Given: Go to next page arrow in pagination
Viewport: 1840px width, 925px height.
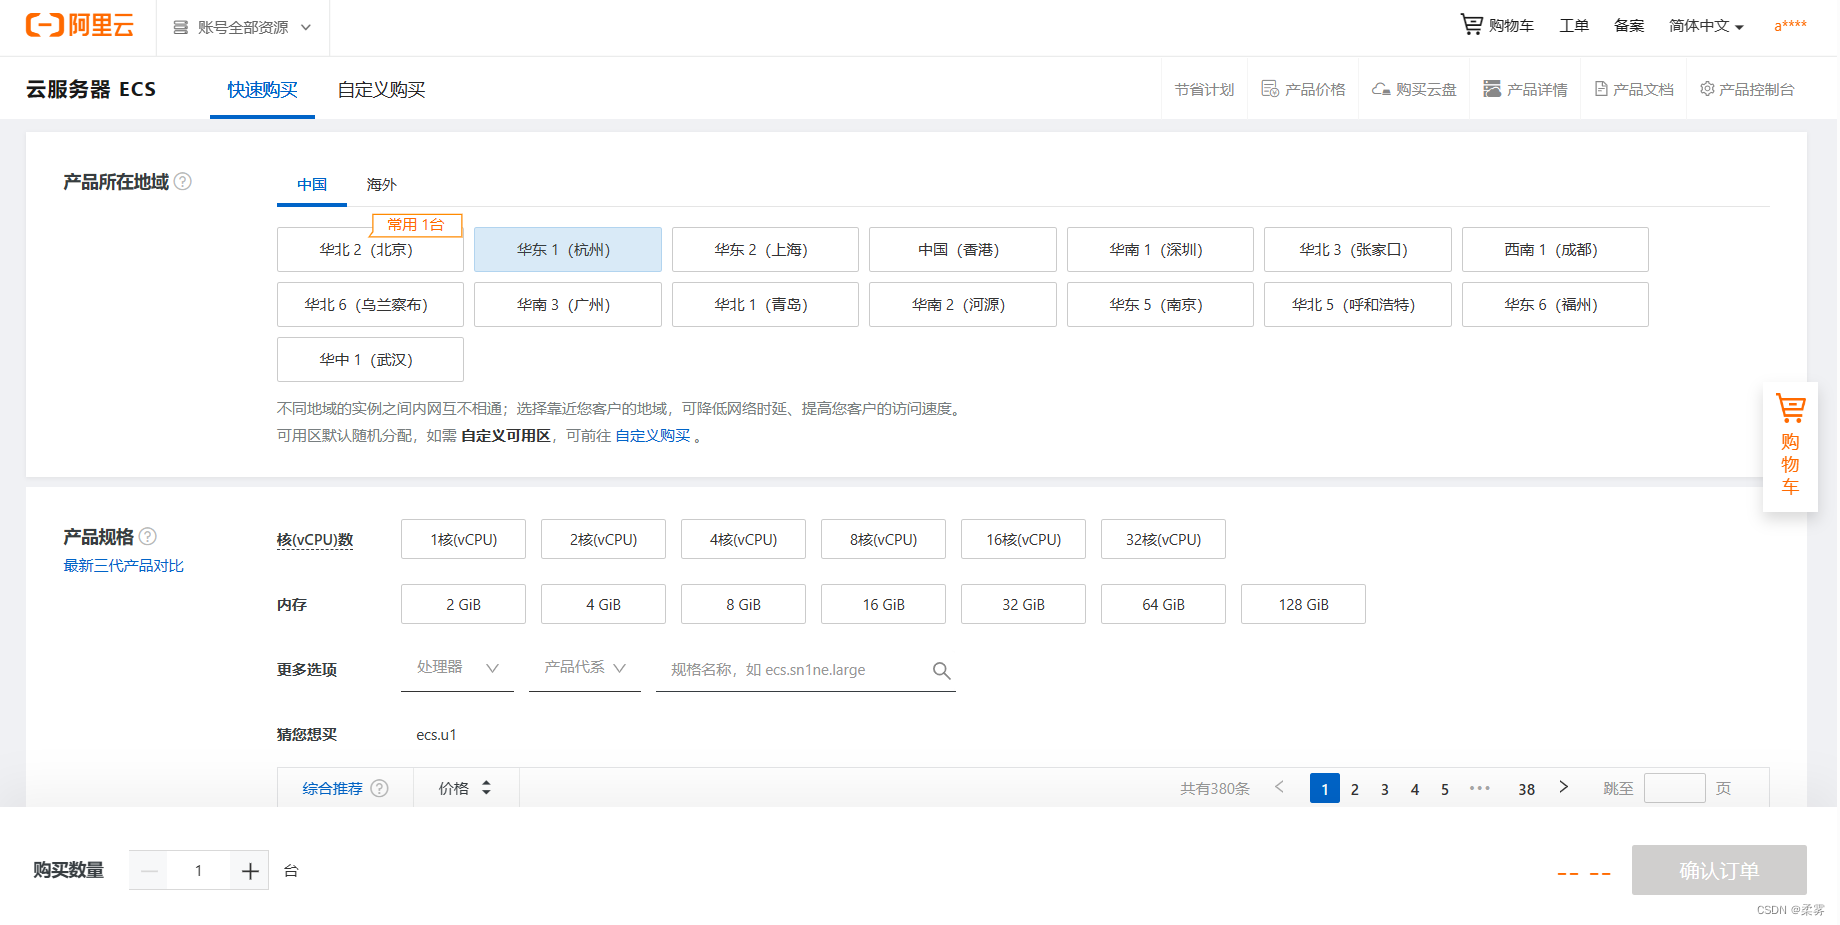Looking at the screenshot, I should [1563, 787].
